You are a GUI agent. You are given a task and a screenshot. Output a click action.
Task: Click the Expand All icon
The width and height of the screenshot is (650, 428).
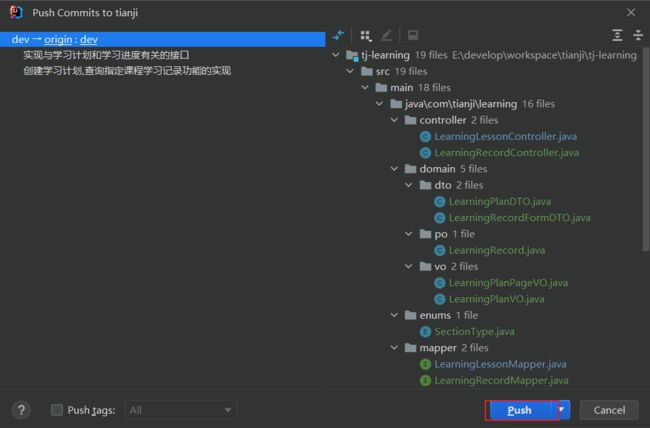[x=617, y=35]
